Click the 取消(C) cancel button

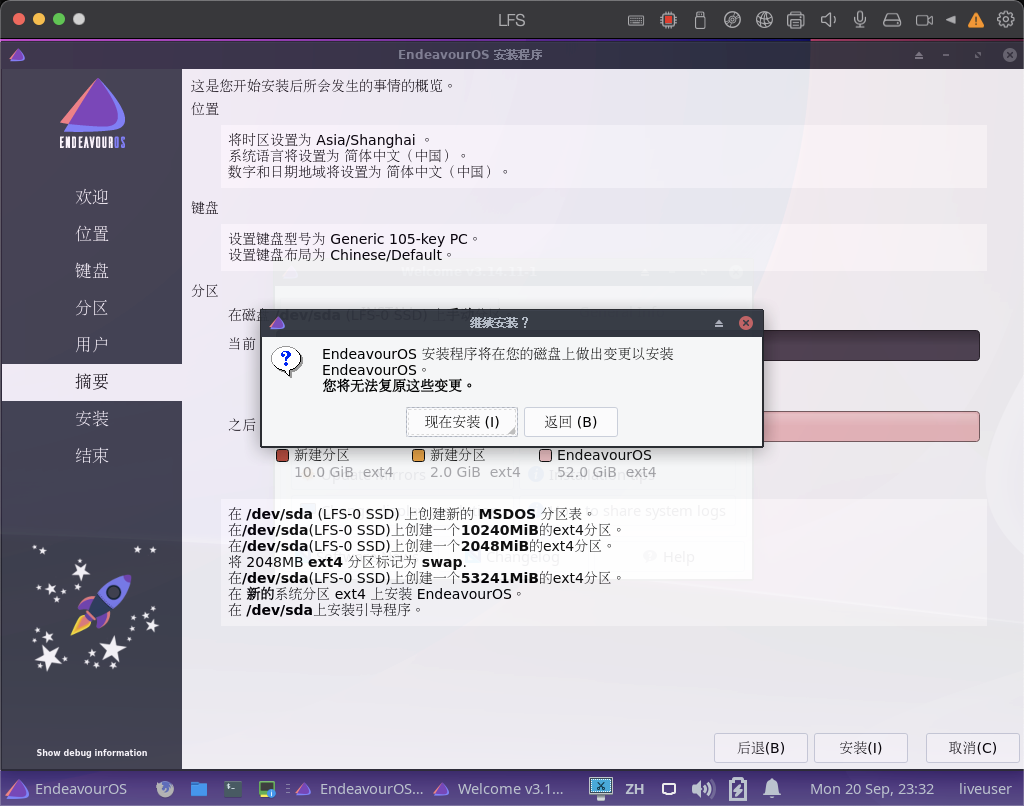(x=972, y=748)
